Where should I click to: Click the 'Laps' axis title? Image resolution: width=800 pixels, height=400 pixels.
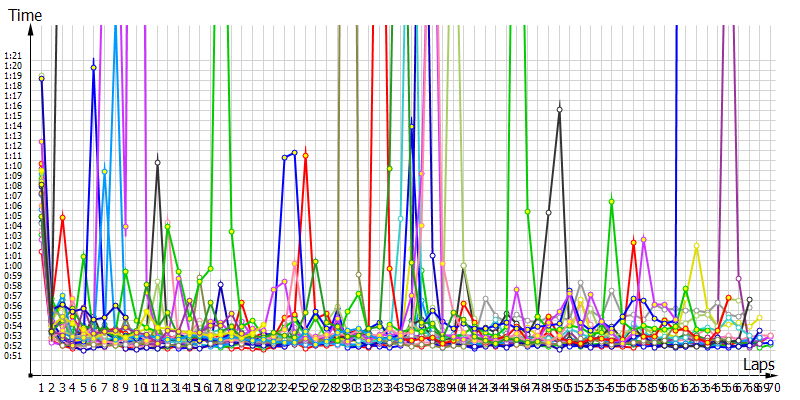pos(760,367)
